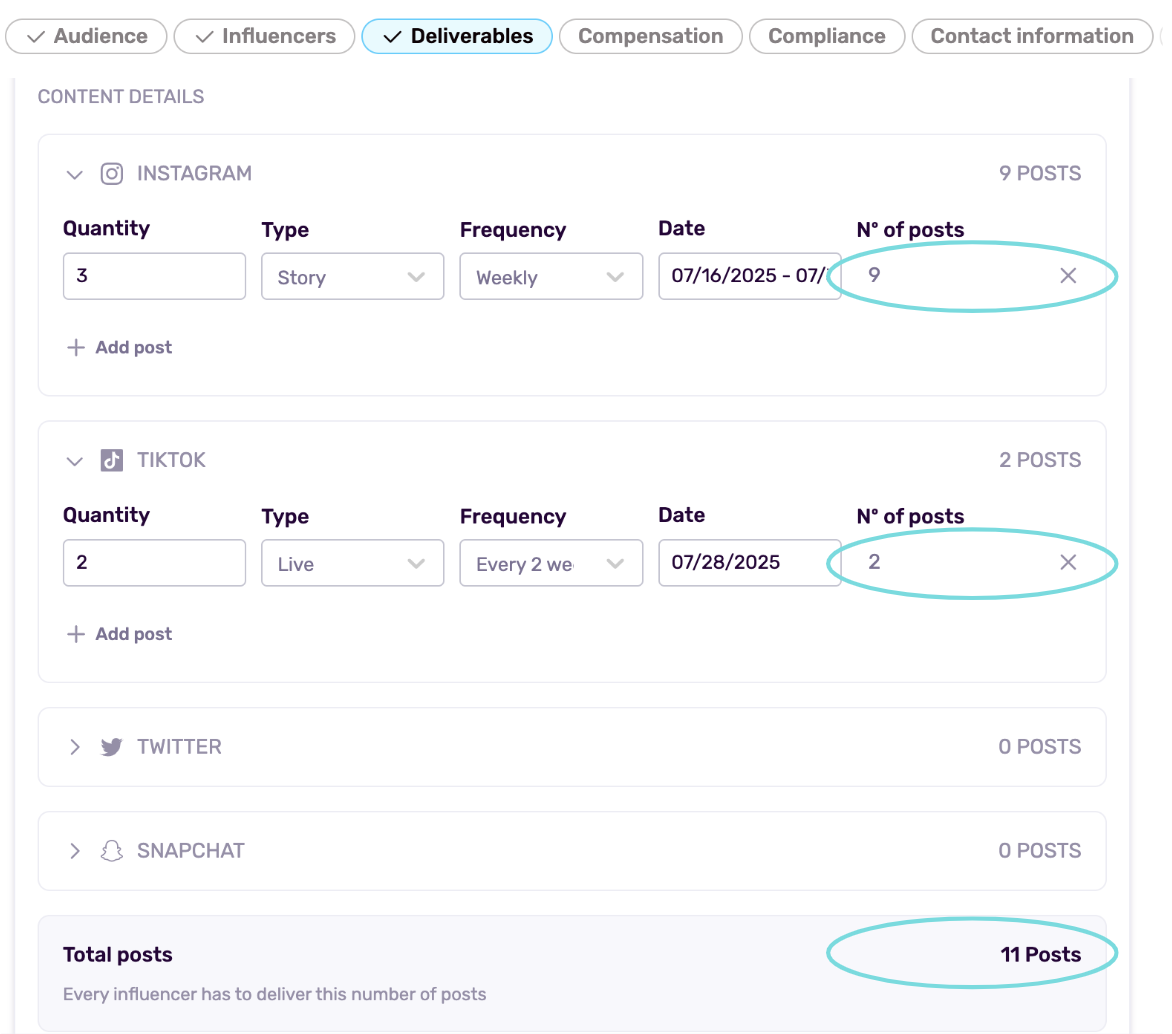Edit Instagram Quantity field showing 3

(x=155, y=276)
